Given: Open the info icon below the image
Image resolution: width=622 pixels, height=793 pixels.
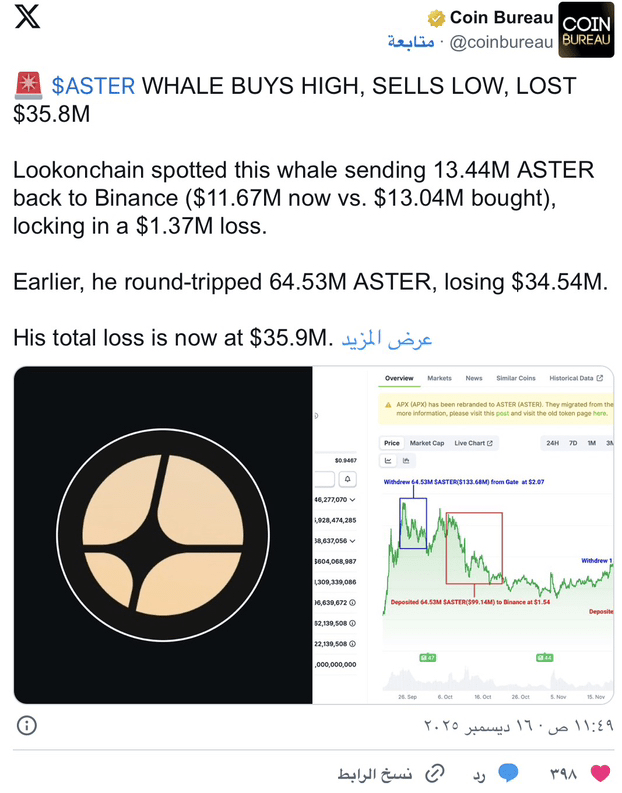Looking at the screenshot, I should (27, 725).
